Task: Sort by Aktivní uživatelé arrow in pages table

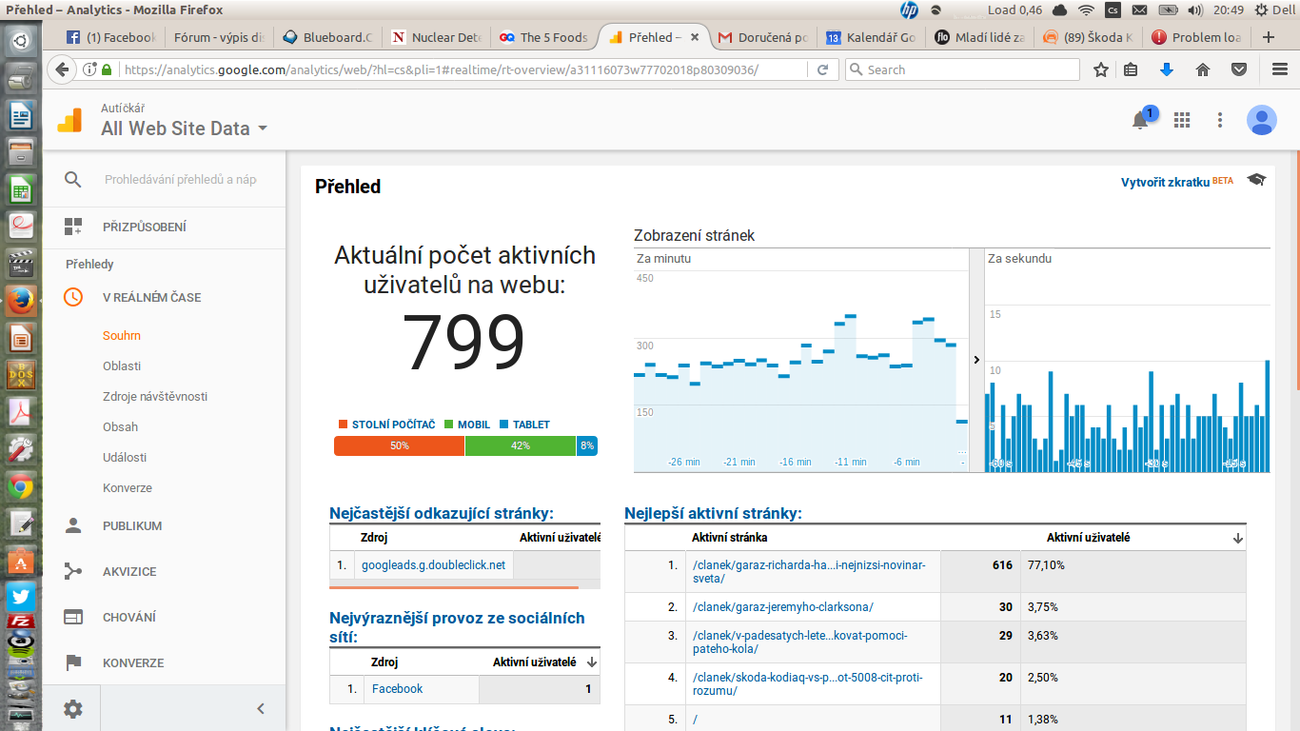Action: (x=1238, y=538)
